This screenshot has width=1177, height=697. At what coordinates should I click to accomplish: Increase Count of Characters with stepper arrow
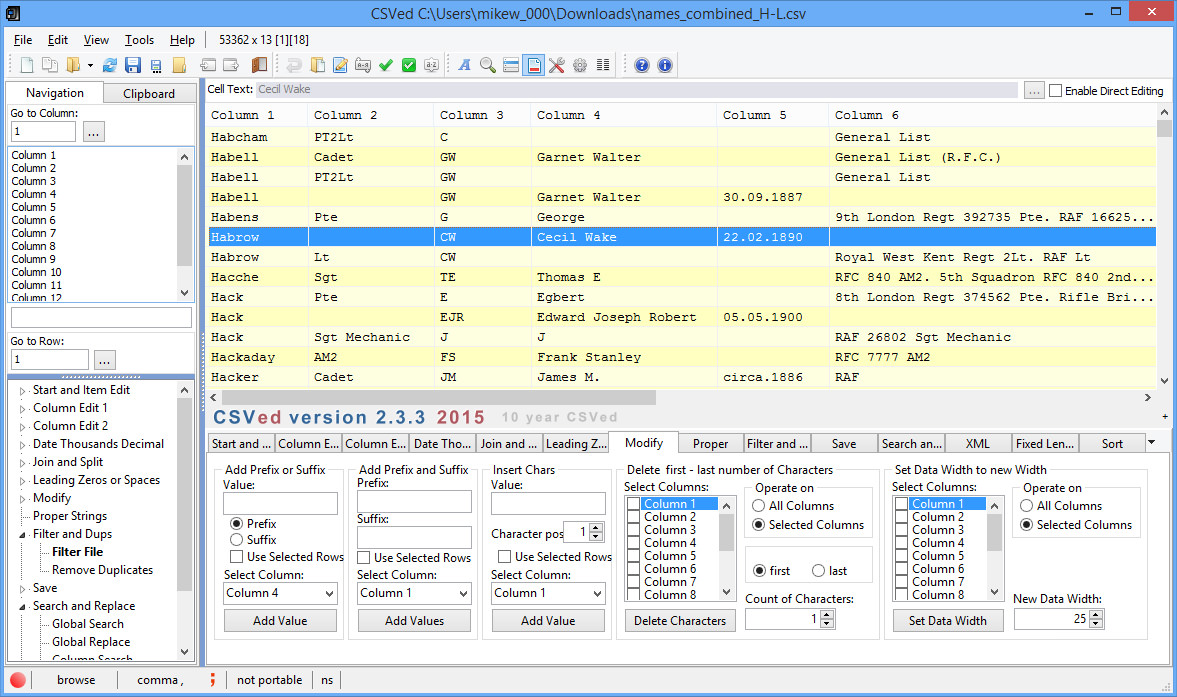pos(828,614)
